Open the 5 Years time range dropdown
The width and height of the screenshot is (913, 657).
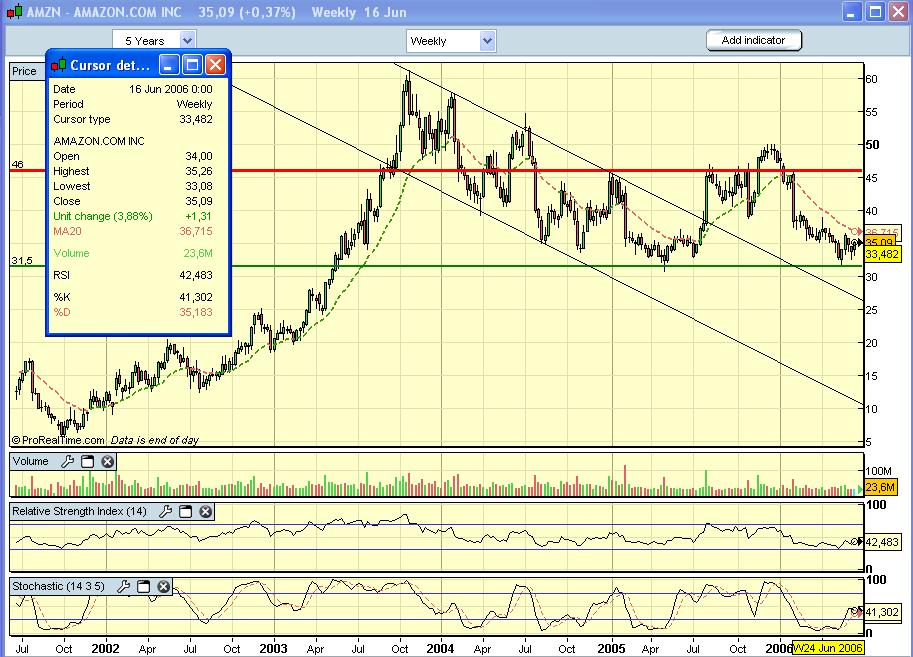click(x=154, y=41)
